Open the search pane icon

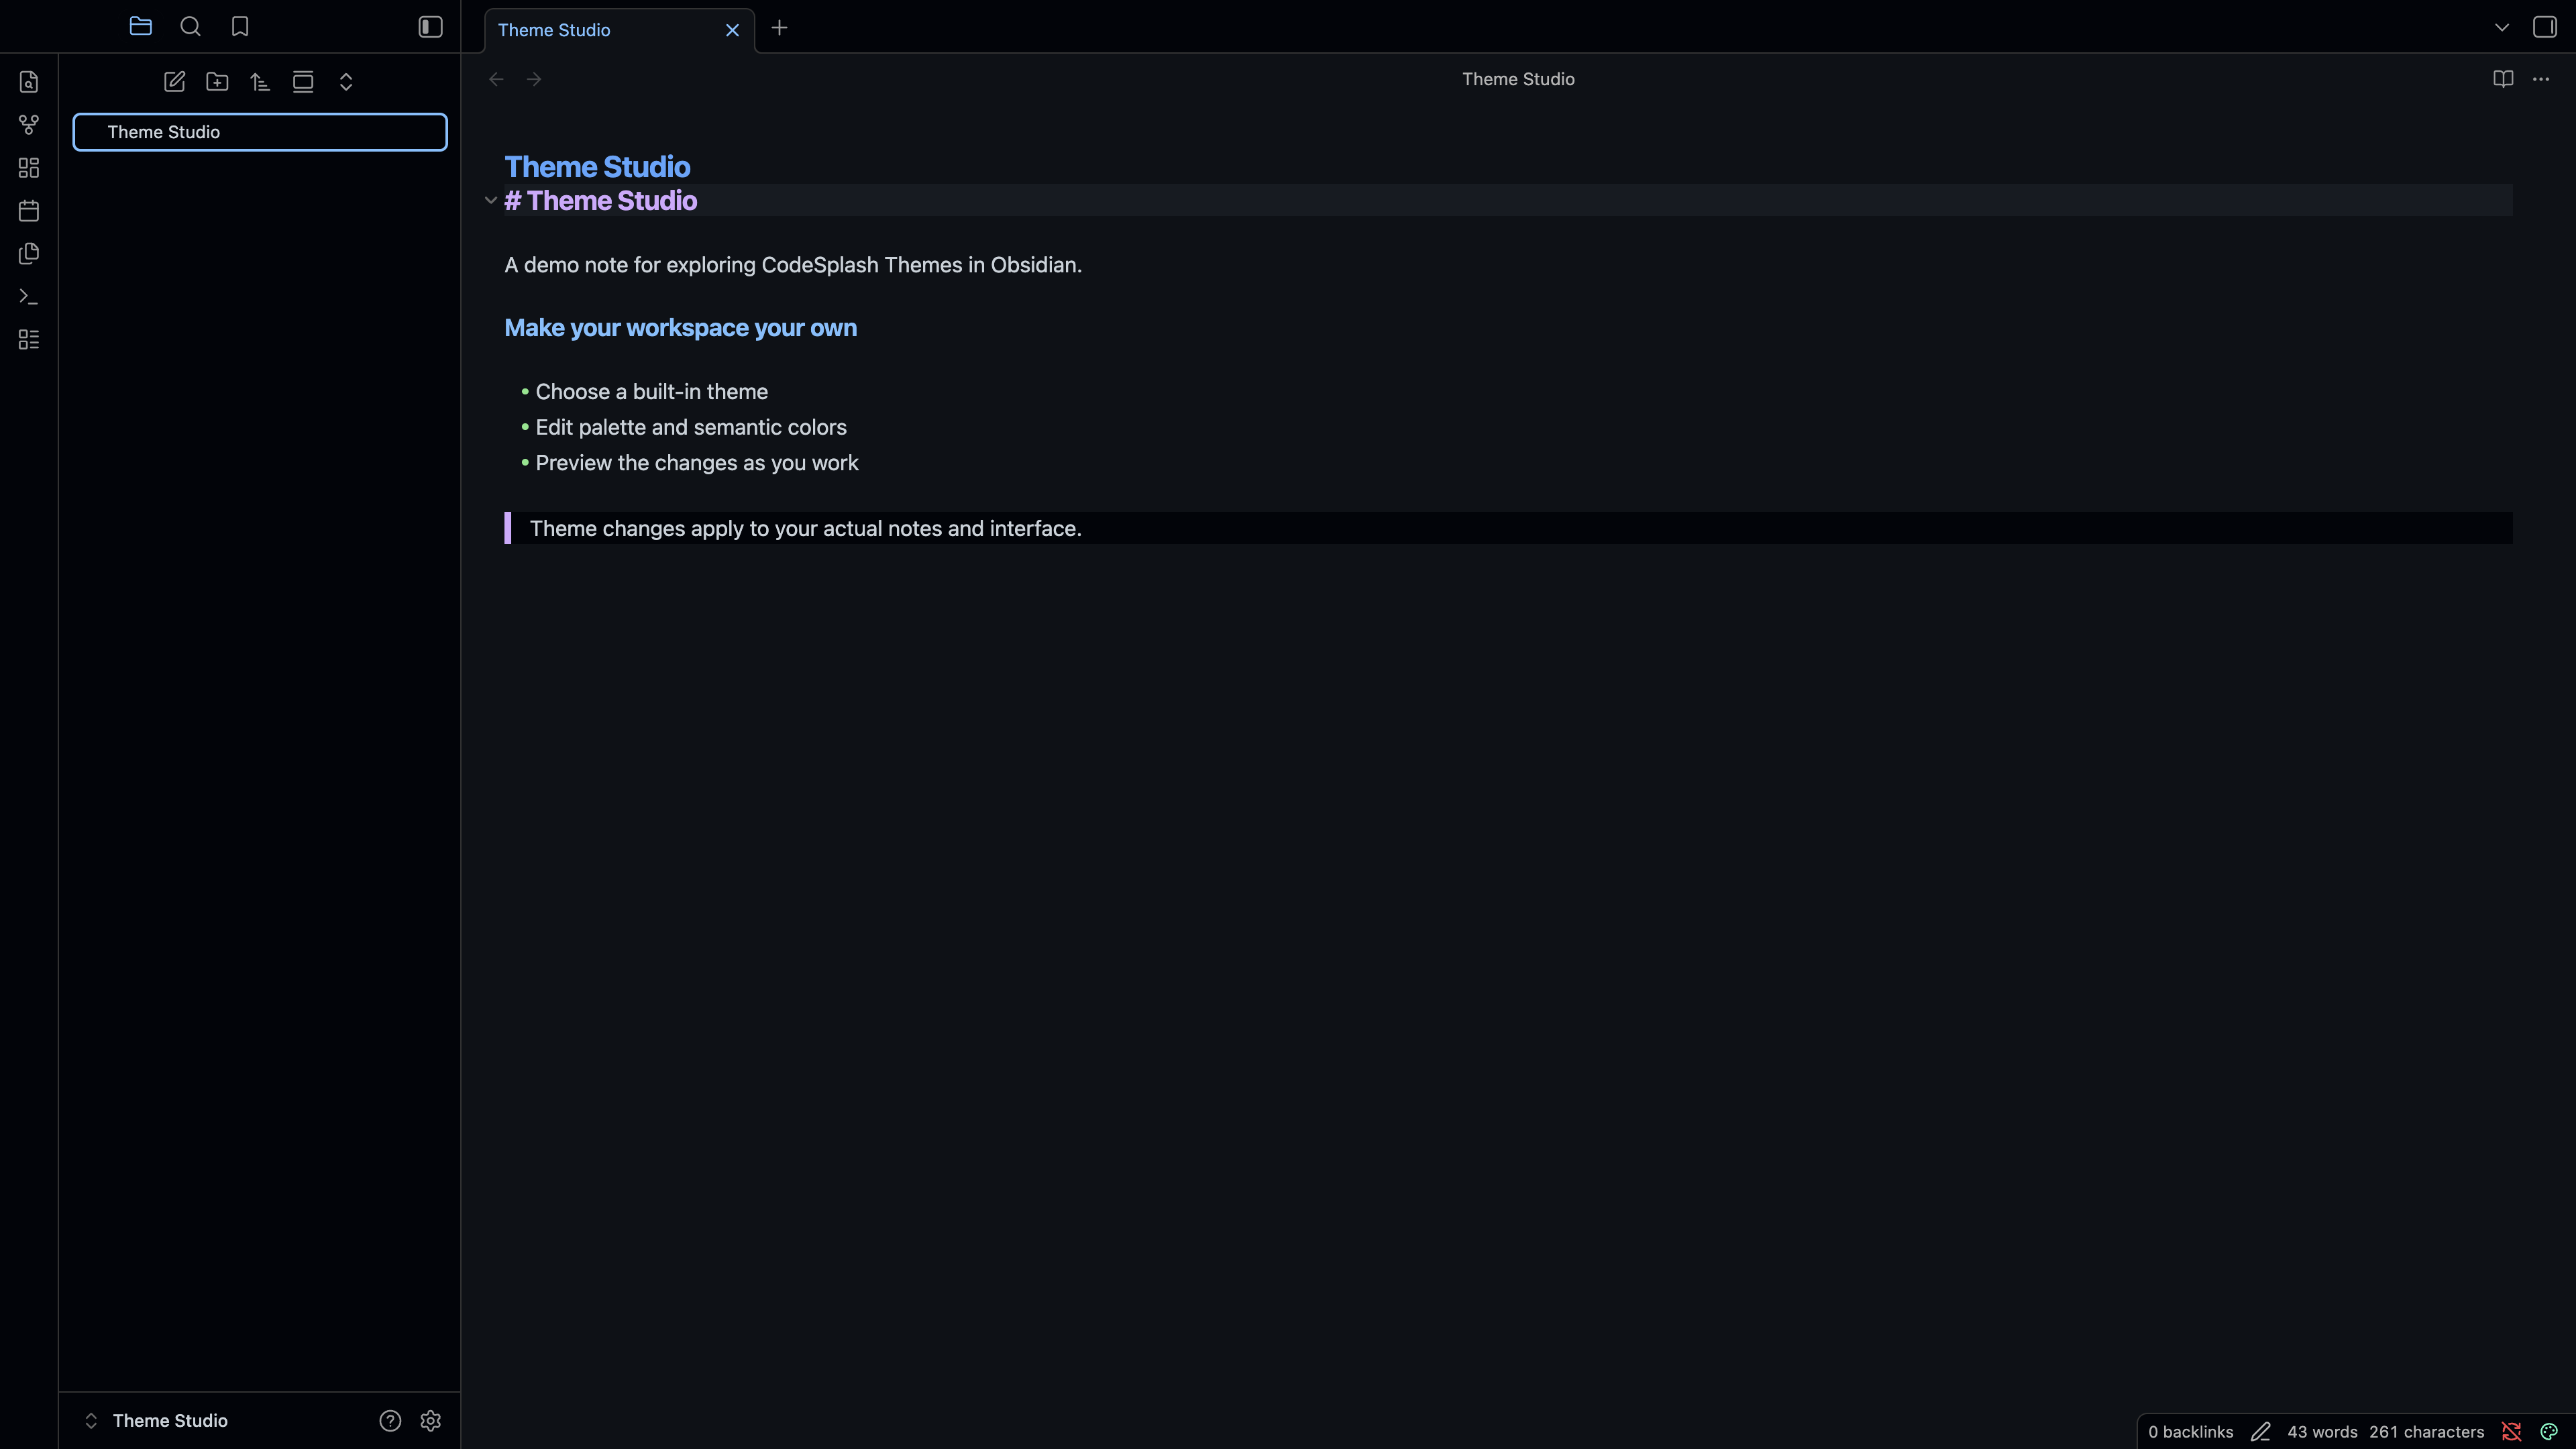tap(190, 27)
